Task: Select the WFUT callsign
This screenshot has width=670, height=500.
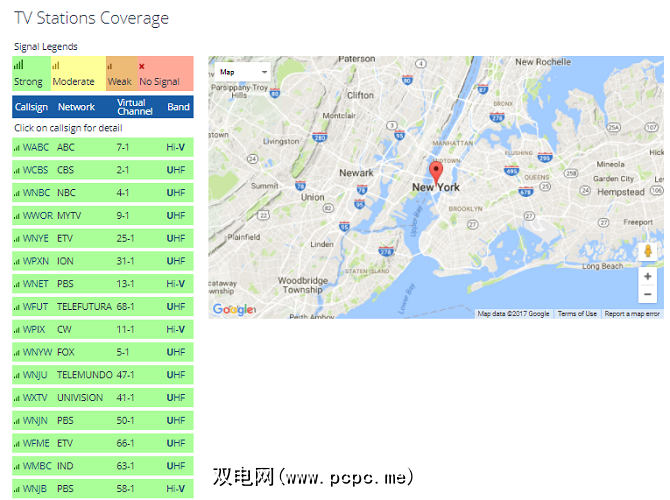Action: (35, 307)
